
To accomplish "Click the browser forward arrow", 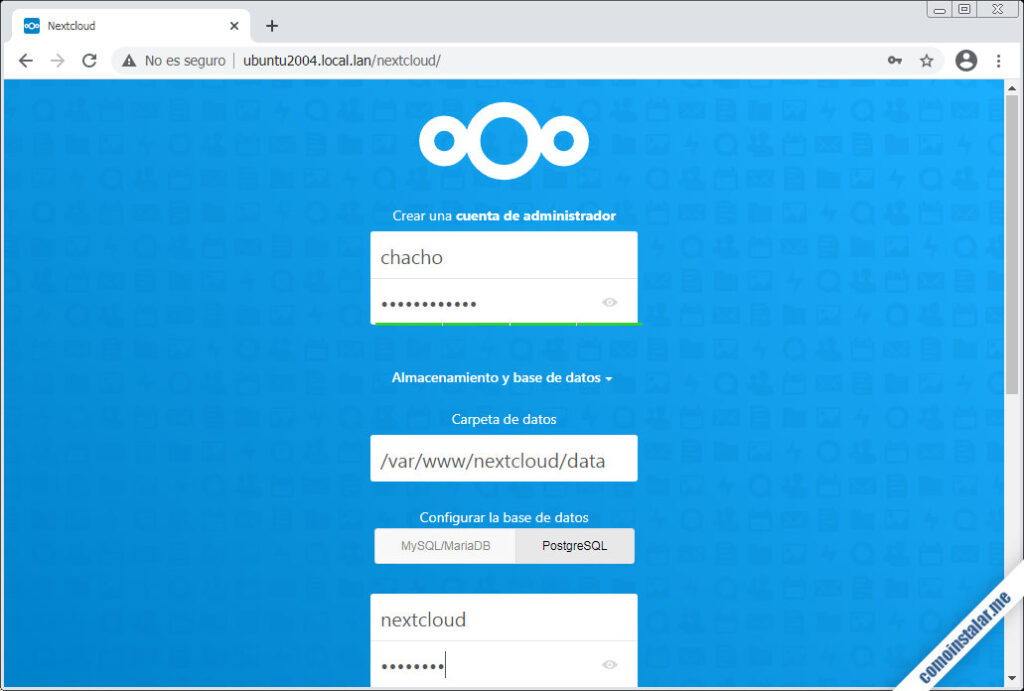I will 57,61.
